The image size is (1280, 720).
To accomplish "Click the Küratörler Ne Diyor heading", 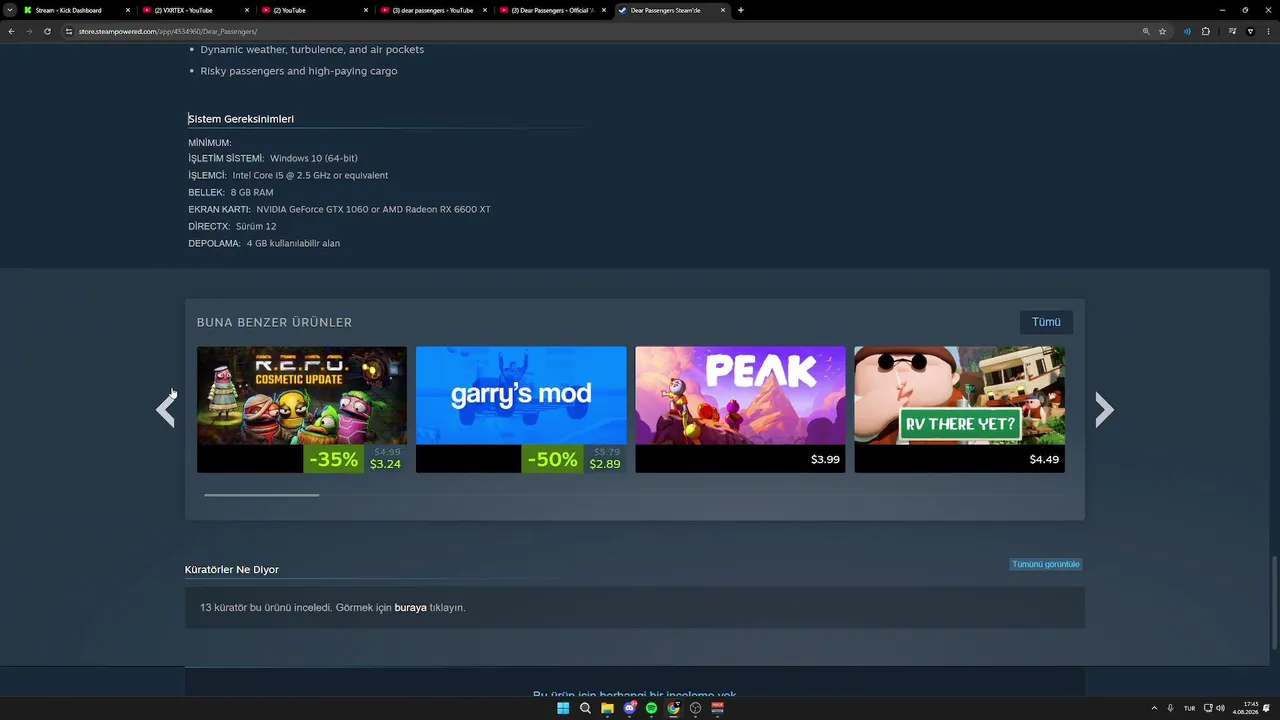I will tap(232, 569).
